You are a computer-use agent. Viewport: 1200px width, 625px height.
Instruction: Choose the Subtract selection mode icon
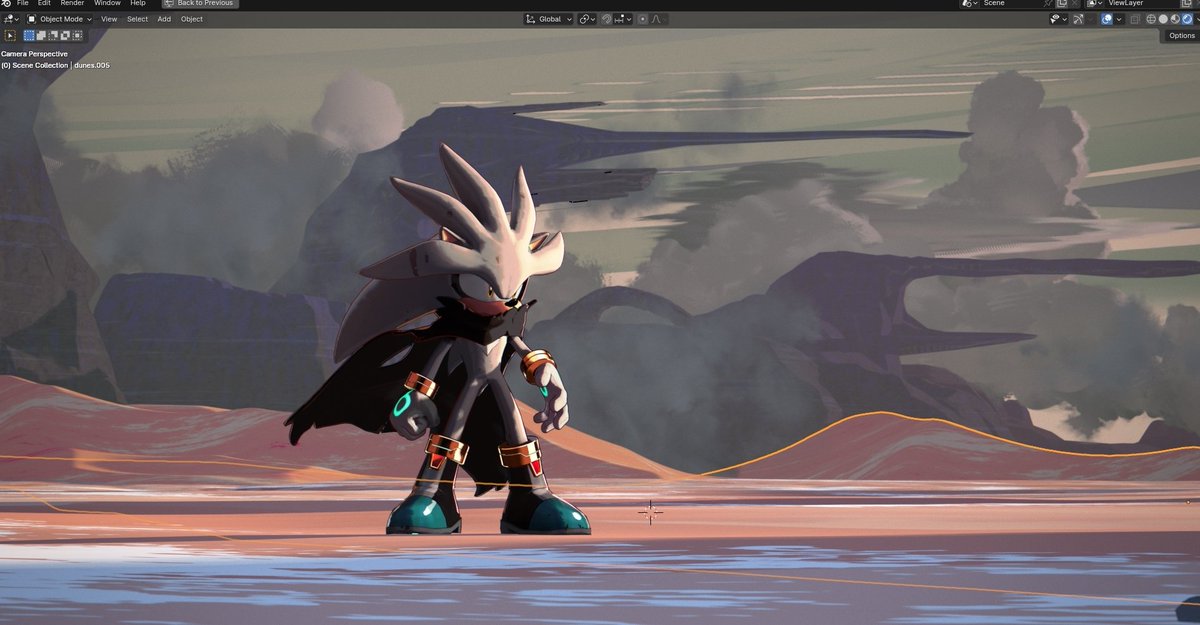coord(53,35)
